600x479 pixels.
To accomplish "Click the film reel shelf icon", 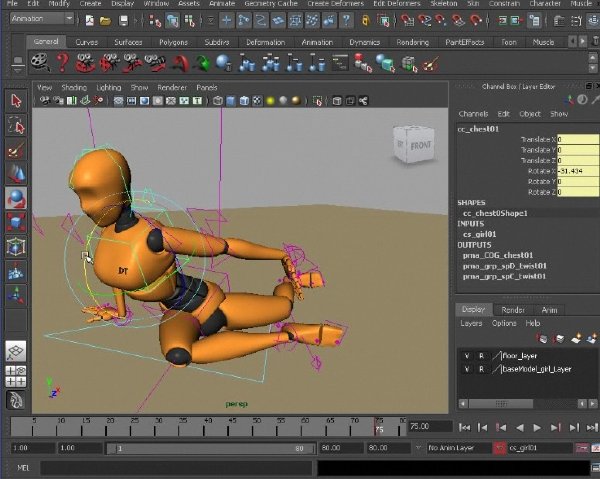I will 40,63.
